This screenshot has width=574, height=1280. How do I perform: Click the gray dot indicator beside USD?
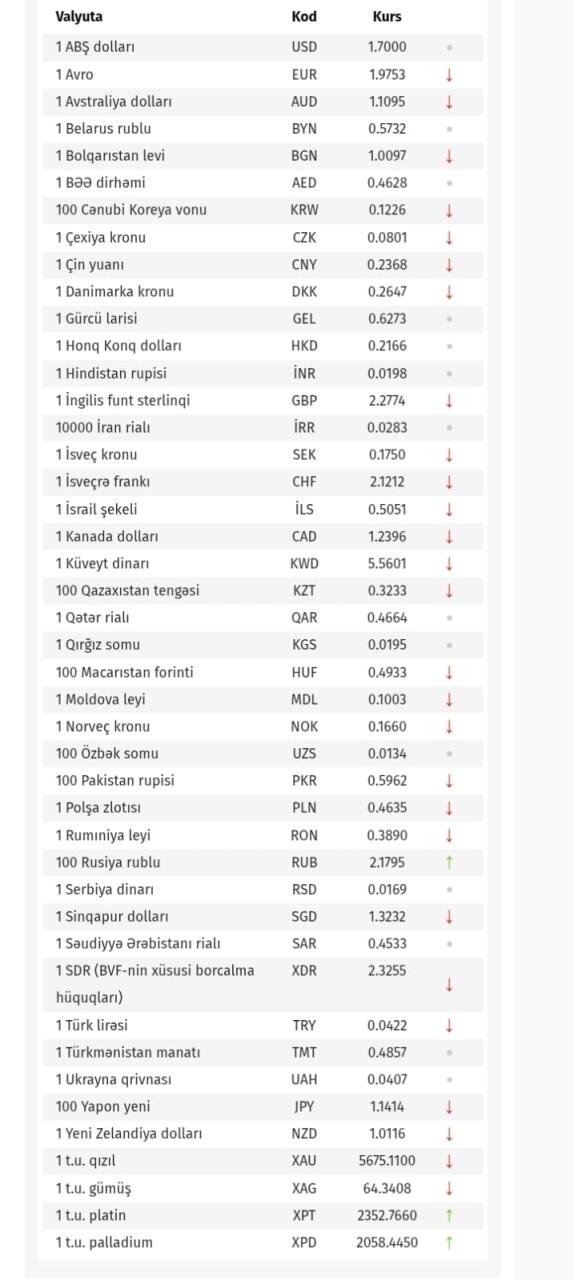[x=449, y=47]
